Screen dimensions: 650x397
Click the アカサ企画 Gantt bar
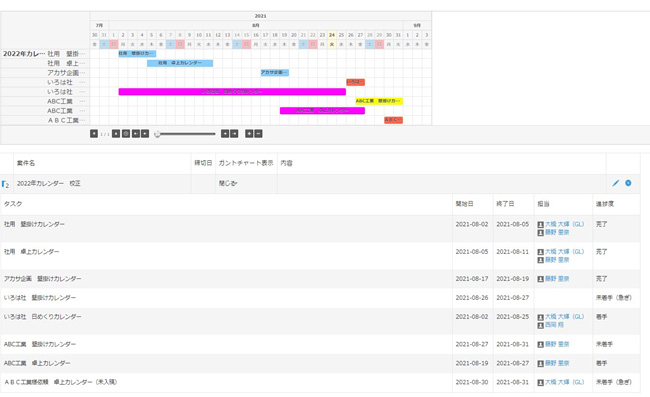275,73
